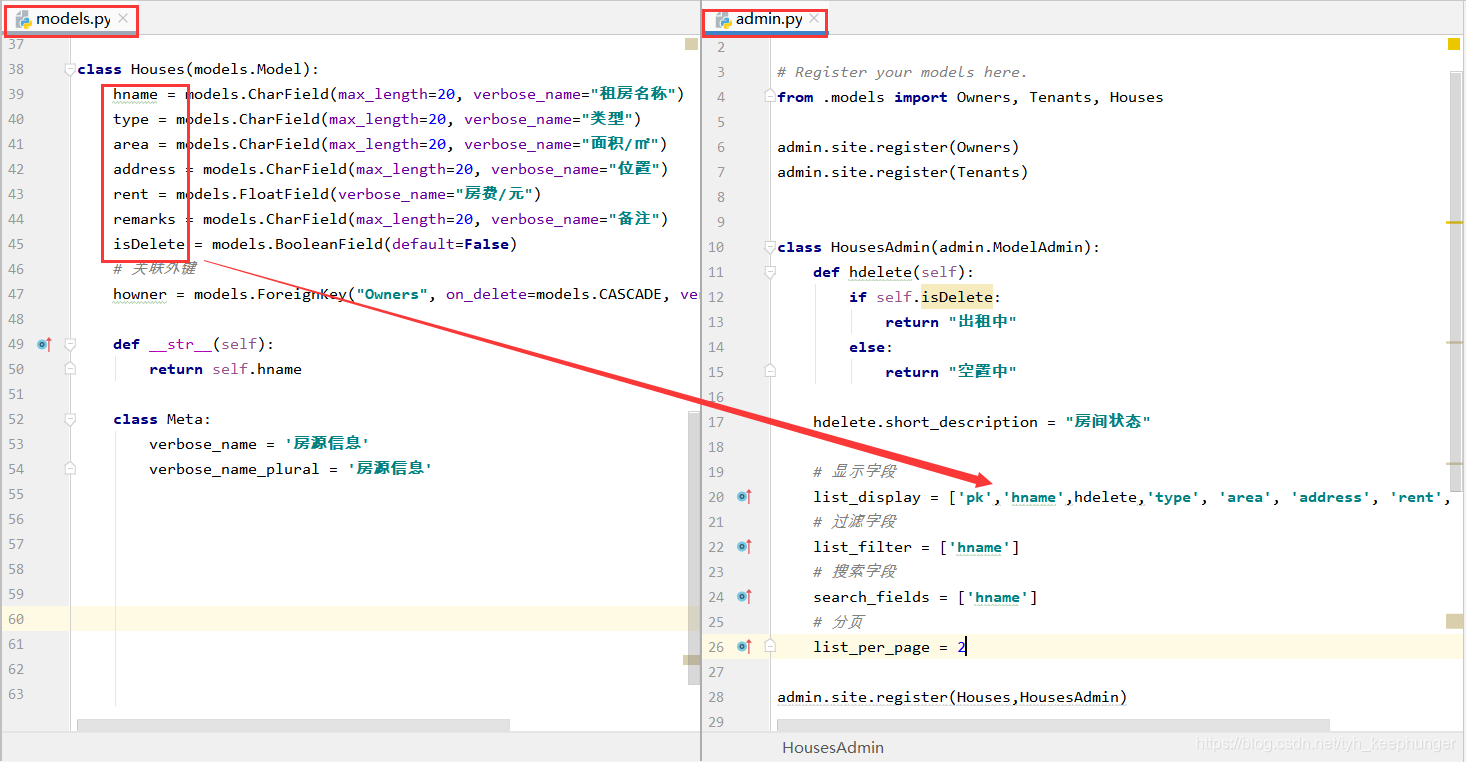Place cursor on 'hname' field in models.py

click(x=135, y=94)
